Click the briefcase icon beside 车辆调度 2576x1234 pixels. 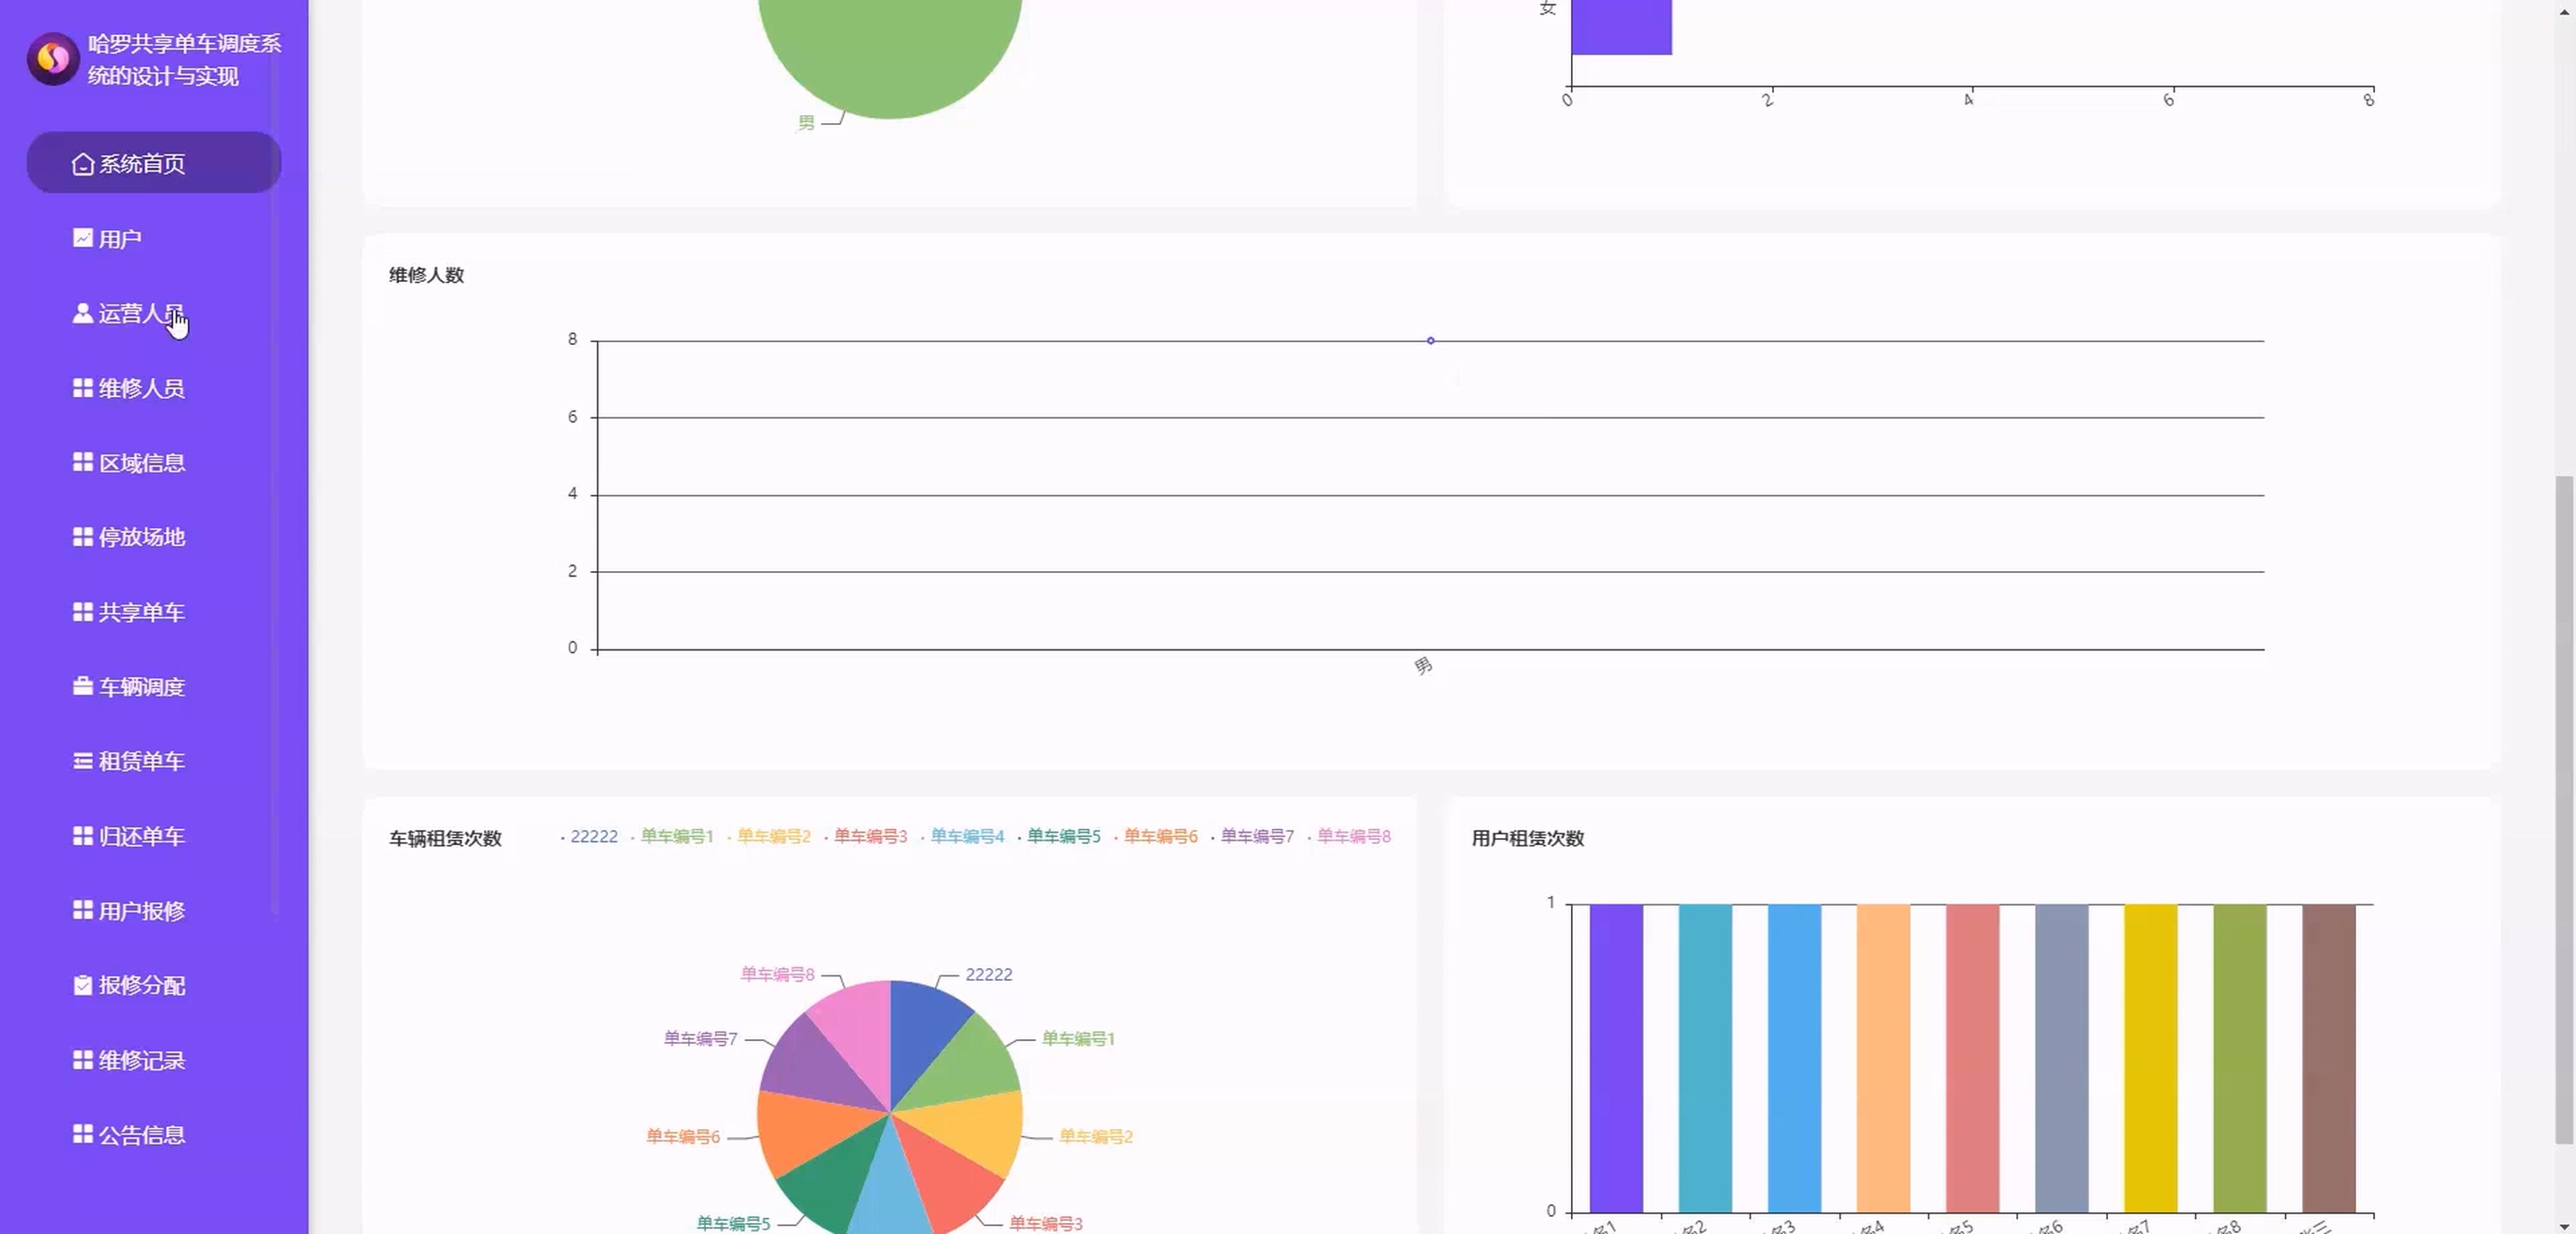point(83,686)
